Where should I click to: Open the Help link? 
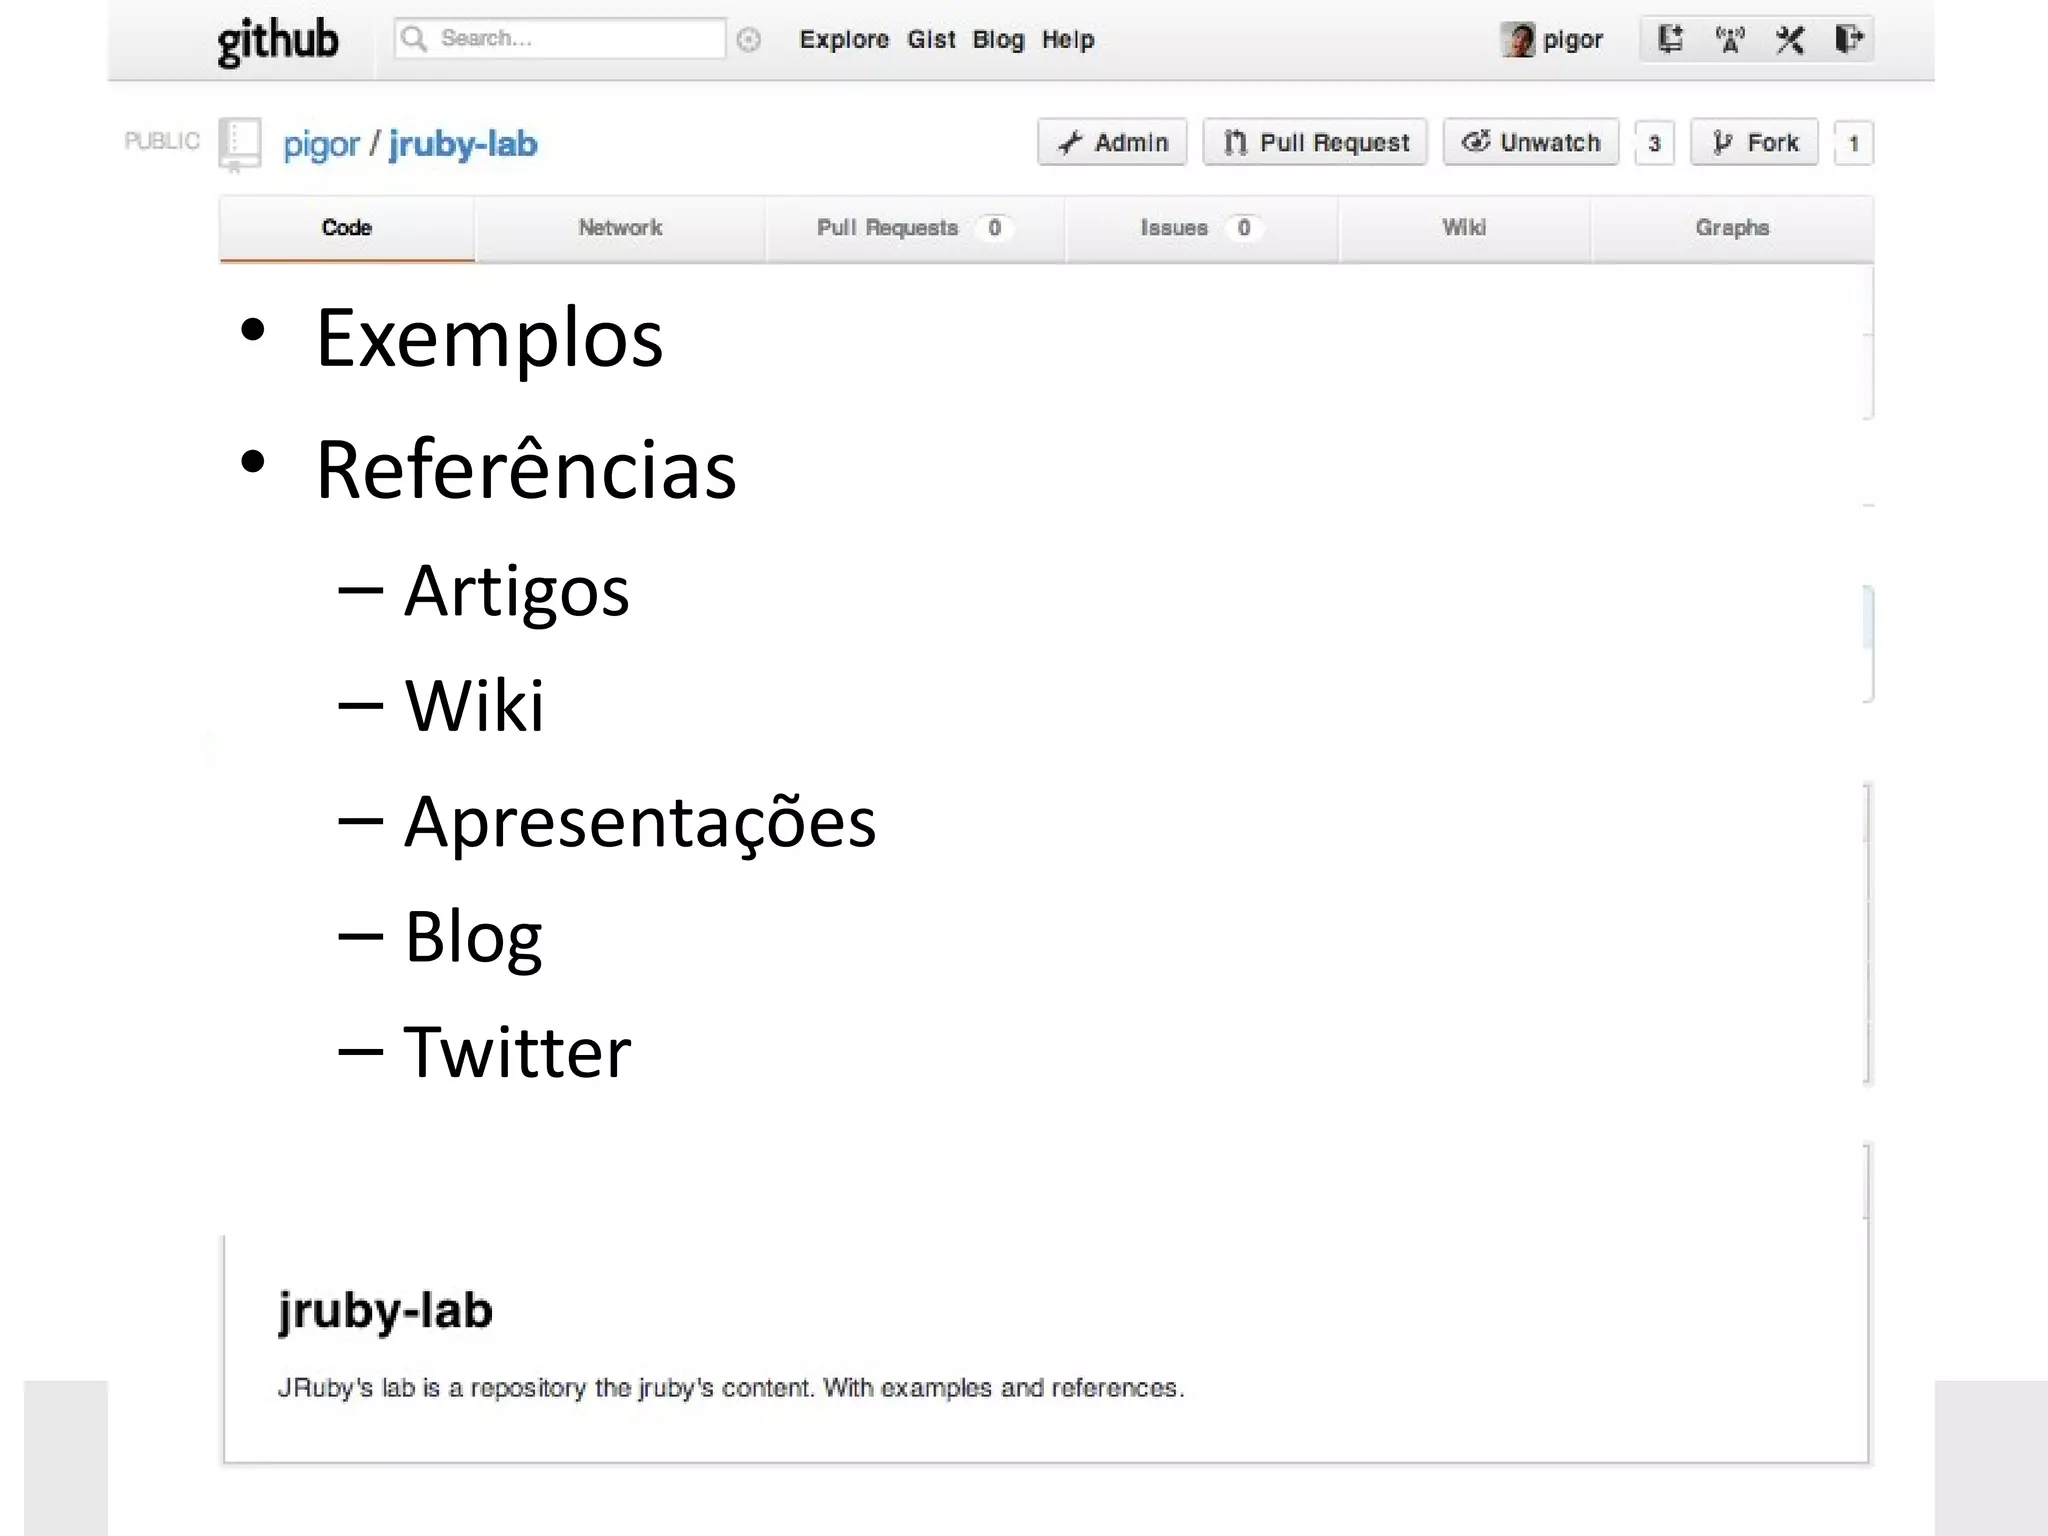tap(1068, 40)
